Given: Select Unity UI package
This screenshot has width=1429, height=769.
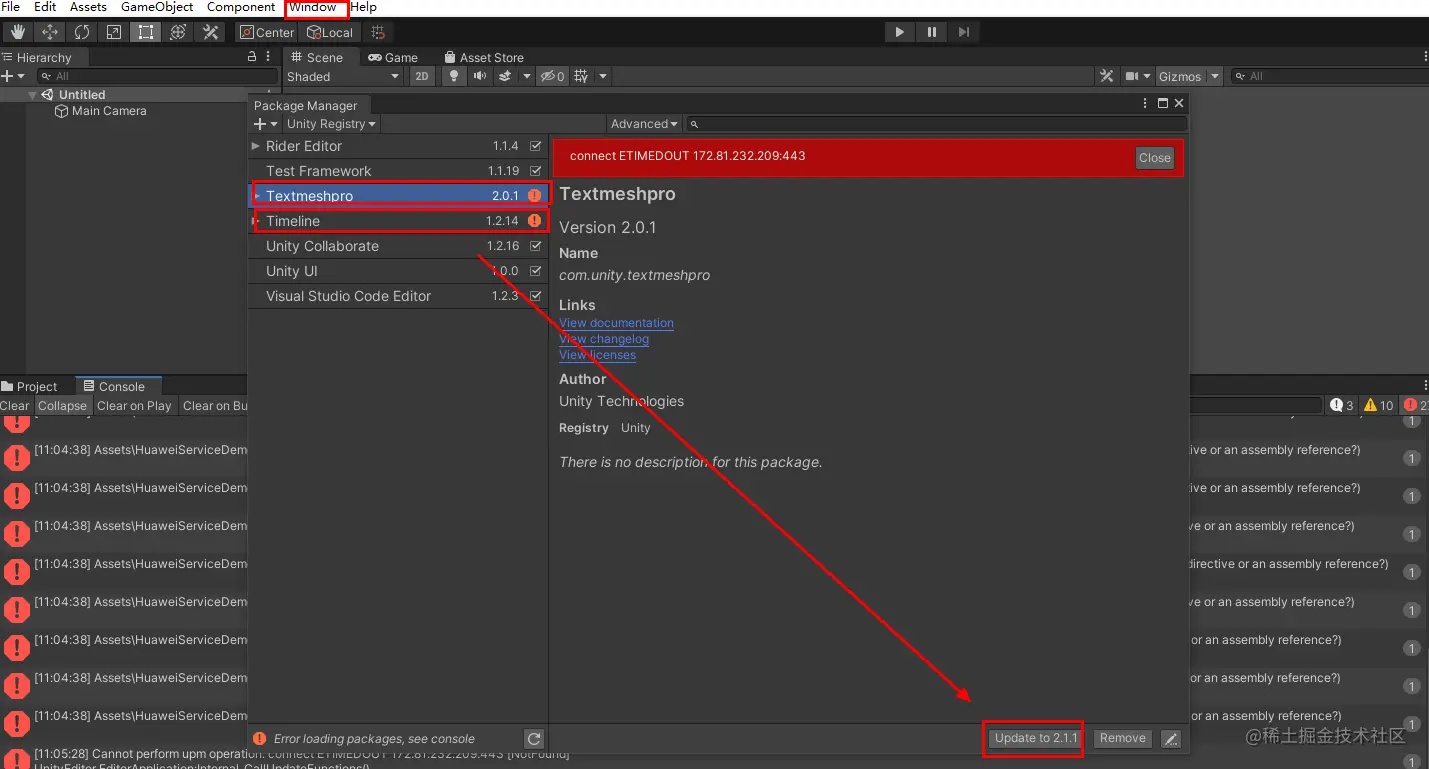Looking at the screenshot, I should [398, 271].
